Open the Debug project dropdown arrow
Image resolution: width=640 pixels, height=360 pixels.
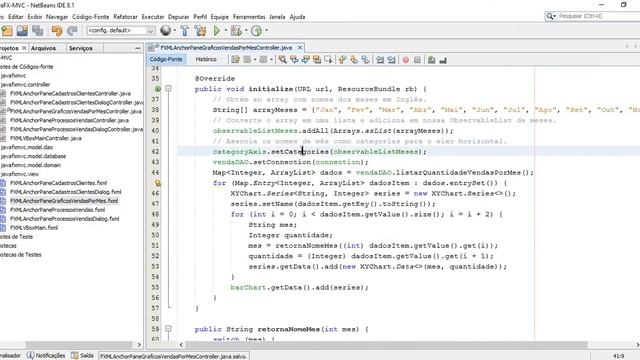tap(246, 31)
